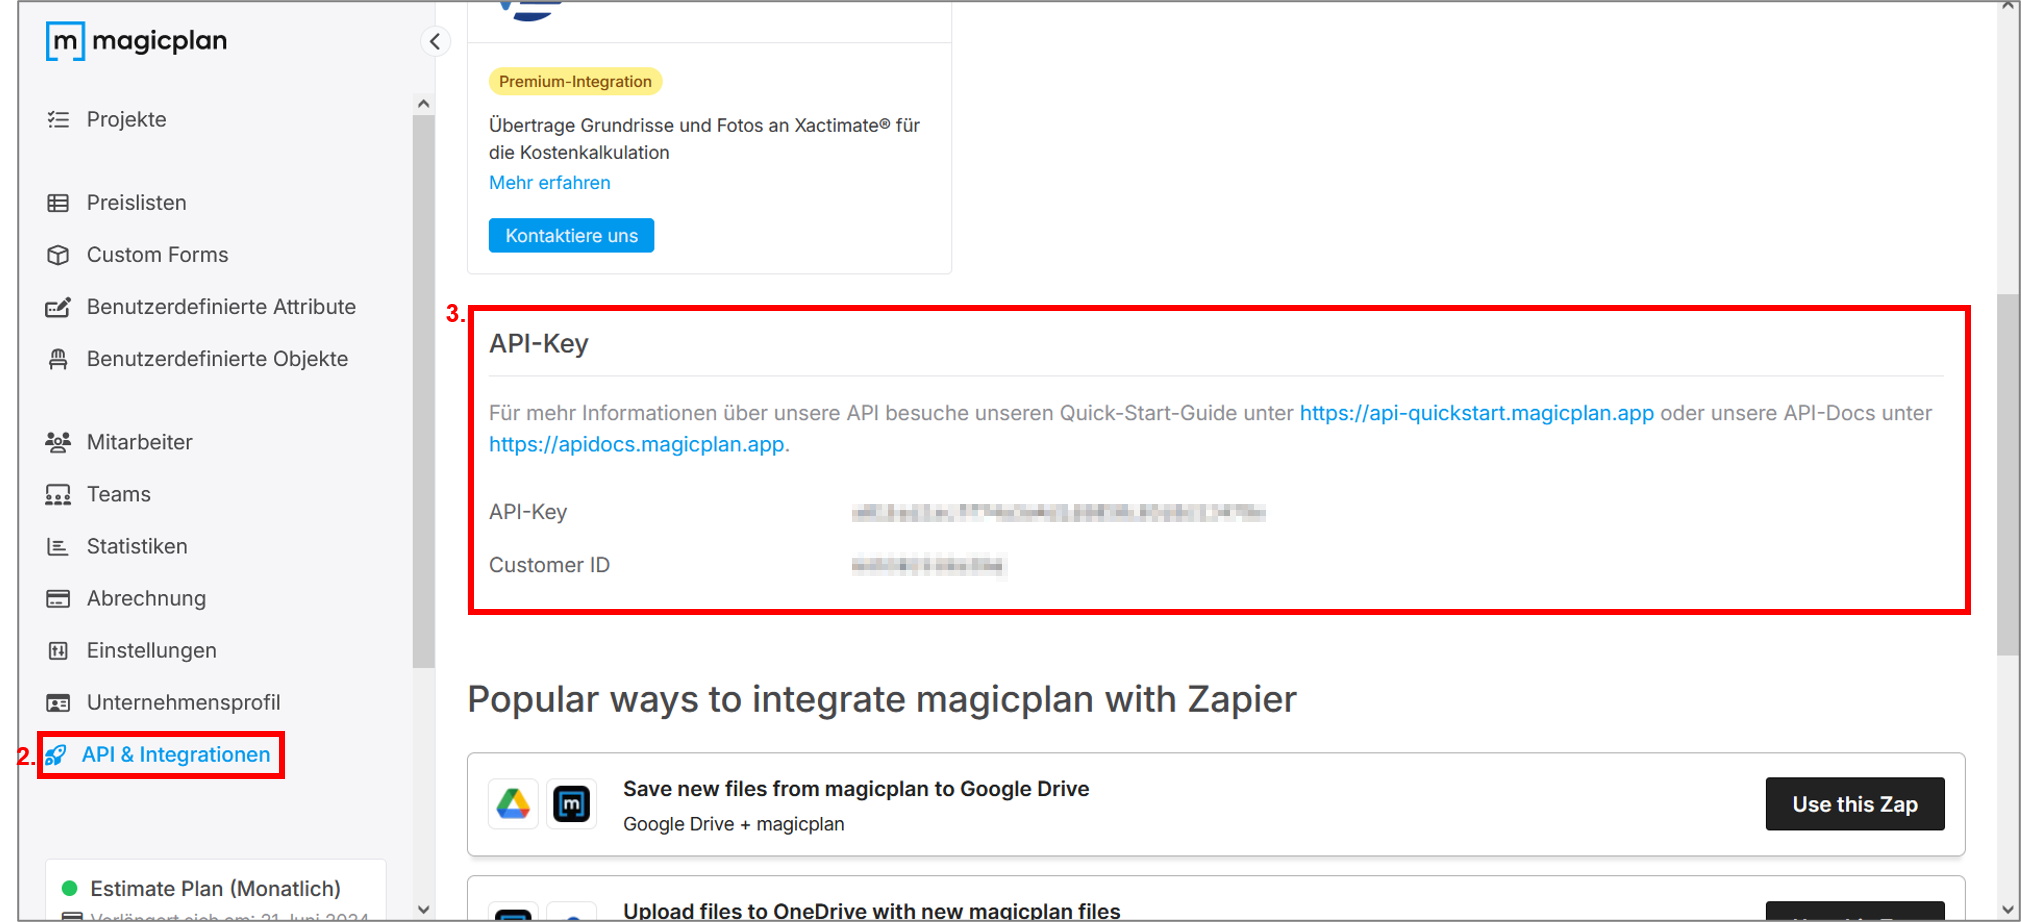
Task: Open the Unternehmensprofil menu item
Action: 183,702
